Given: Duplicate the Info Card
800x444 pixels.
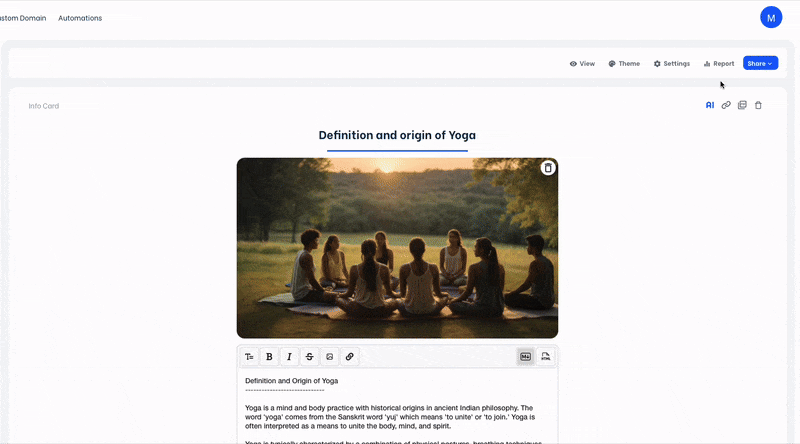Looking at the screenshot, I should click(742, 105).
